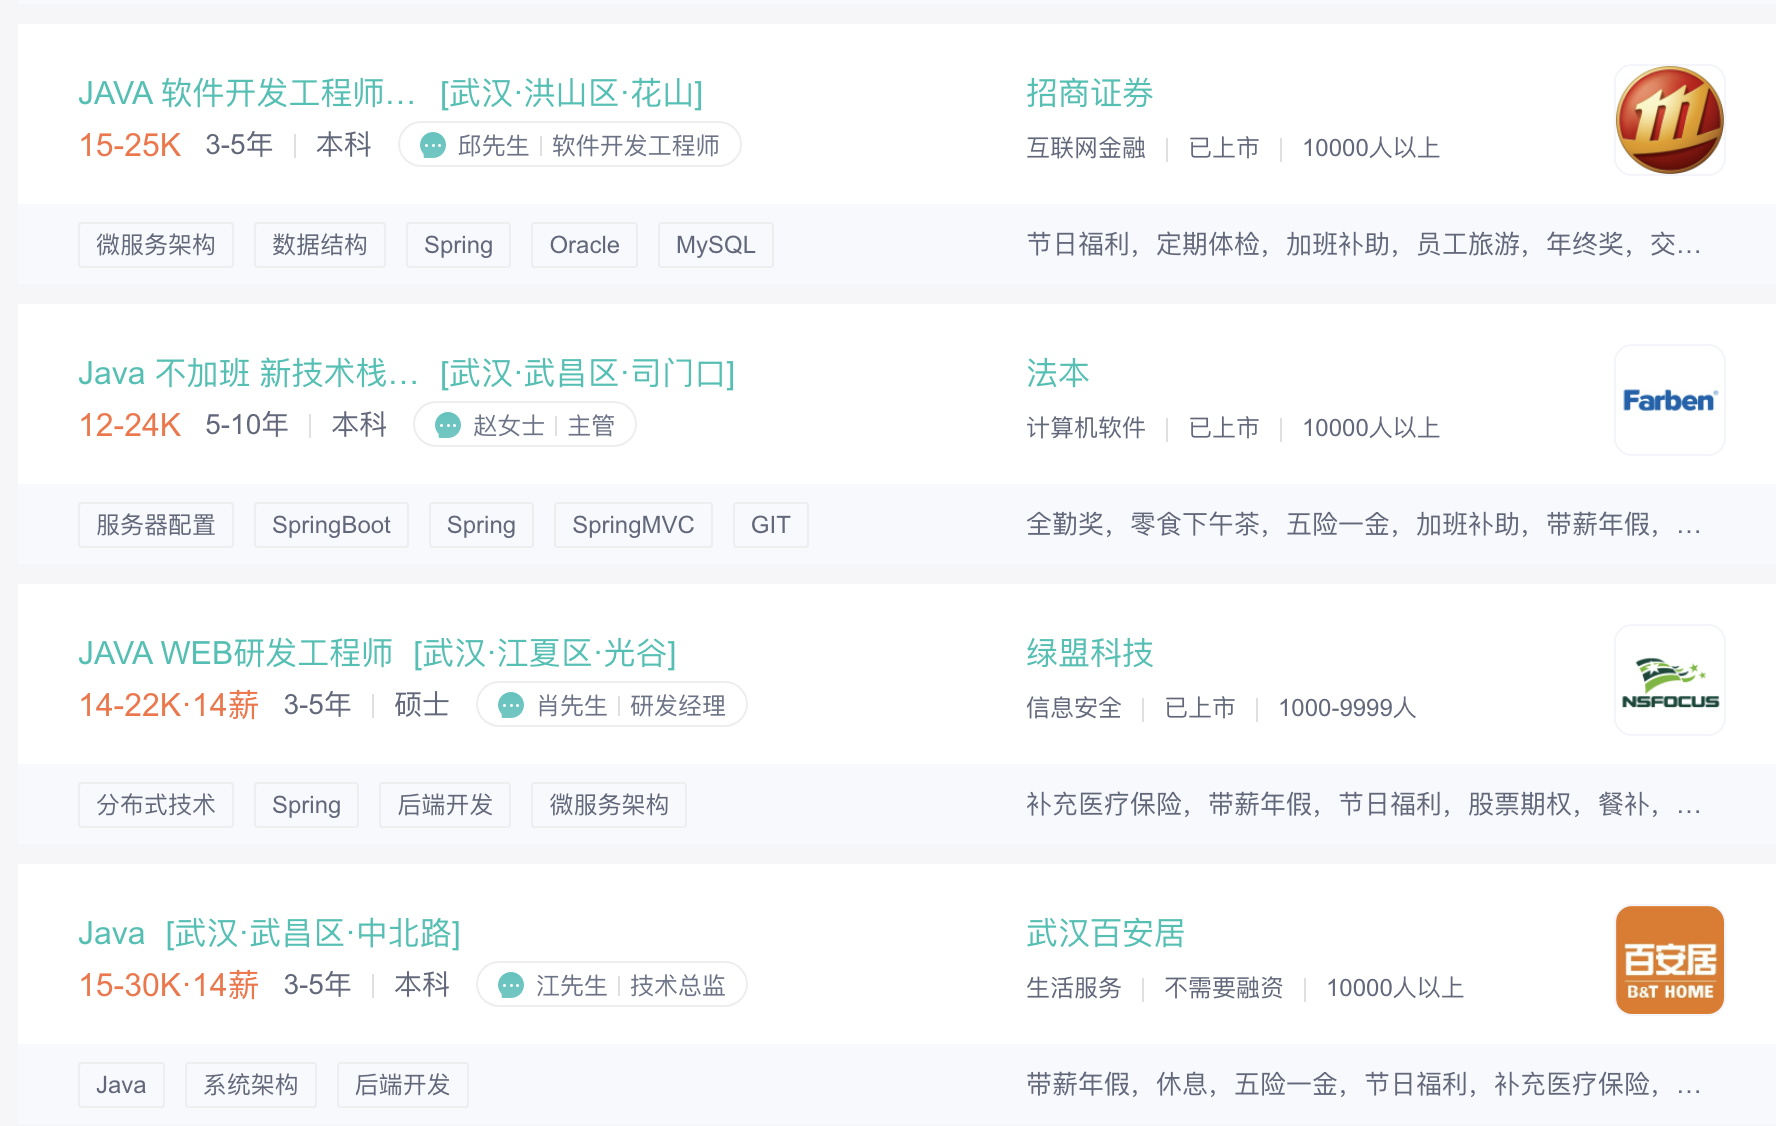Open the JAVA 软件开发工程师 job posting
This screenshot has width=1776, height=1126.
point(246,94)
